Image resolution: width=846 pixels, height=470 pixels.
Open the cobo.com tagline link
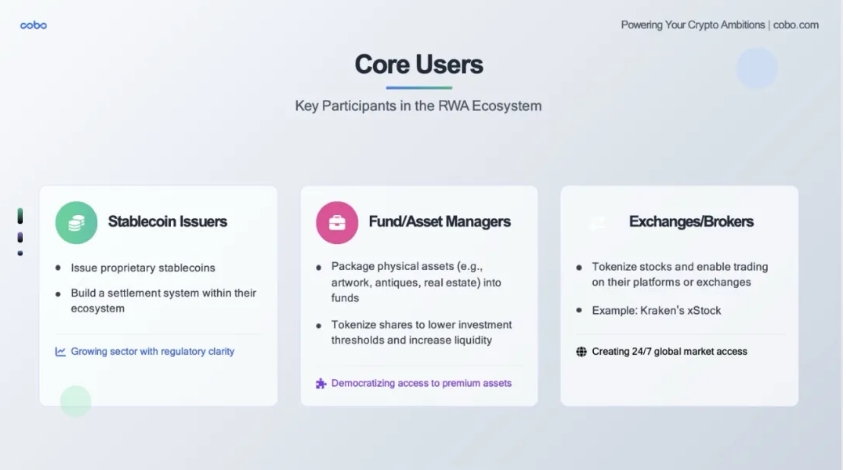[720, 25]
